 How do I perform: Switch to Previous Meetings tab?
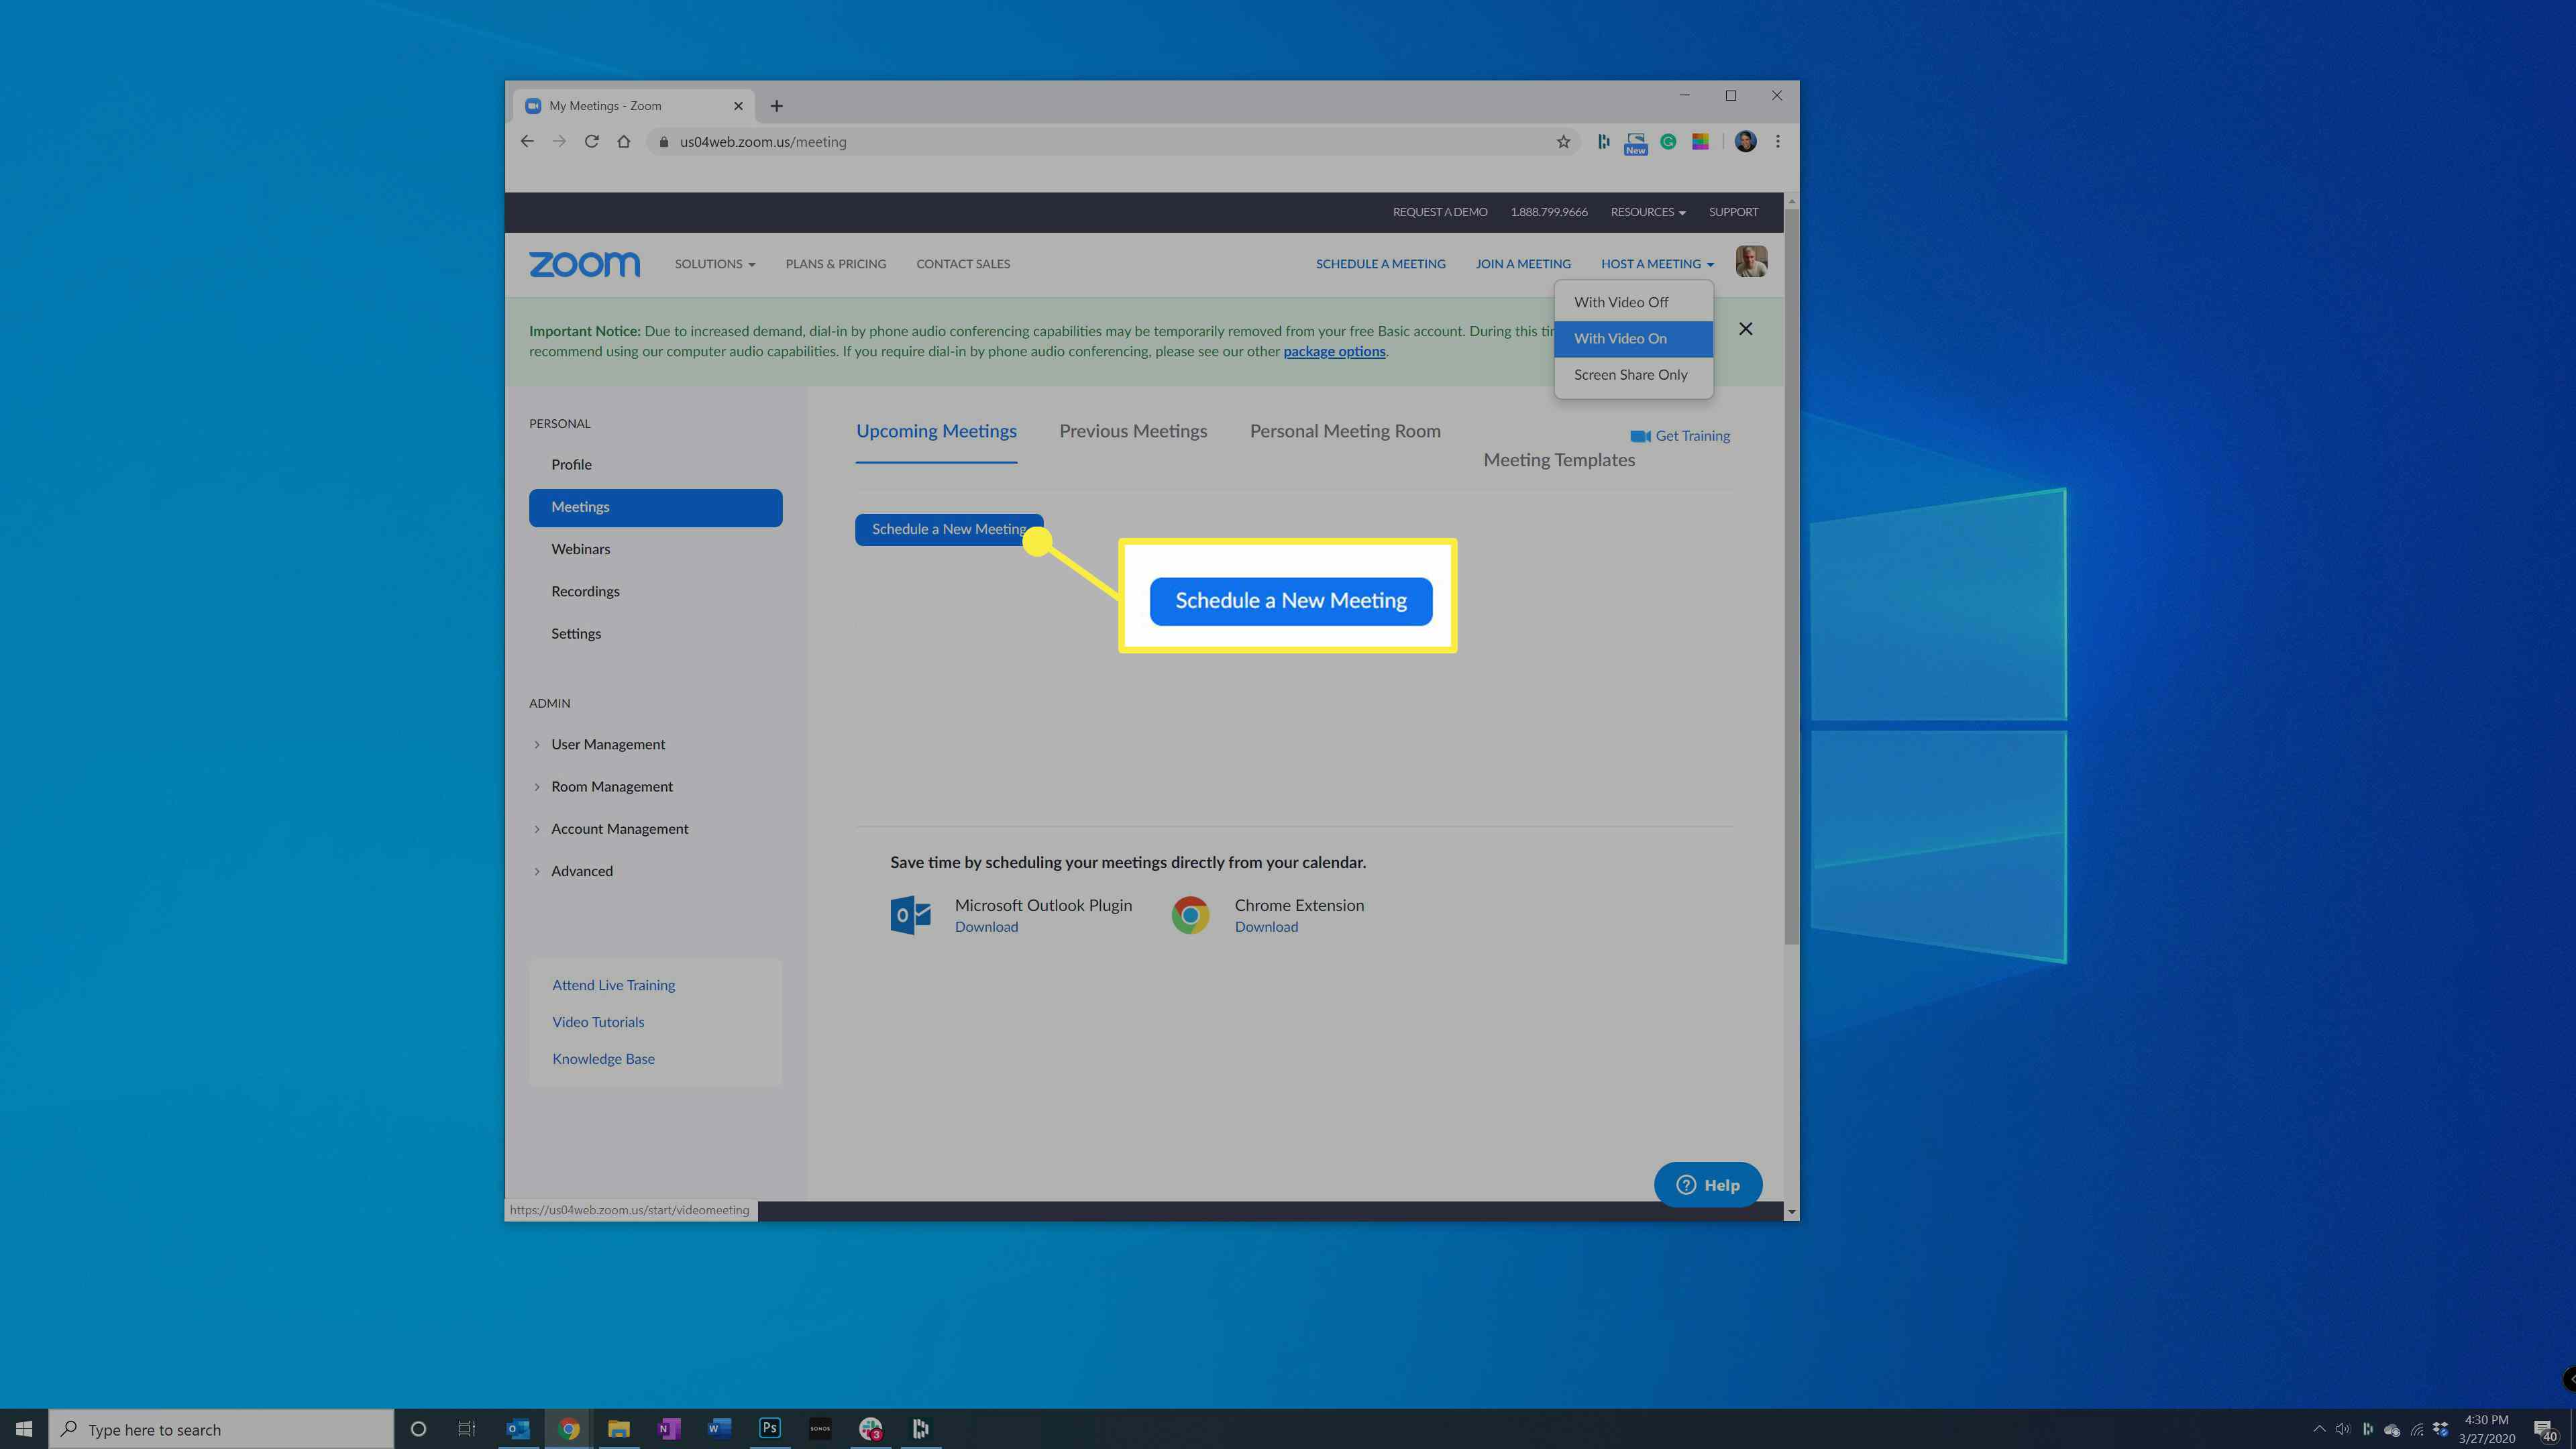[x=1132, y=430]
